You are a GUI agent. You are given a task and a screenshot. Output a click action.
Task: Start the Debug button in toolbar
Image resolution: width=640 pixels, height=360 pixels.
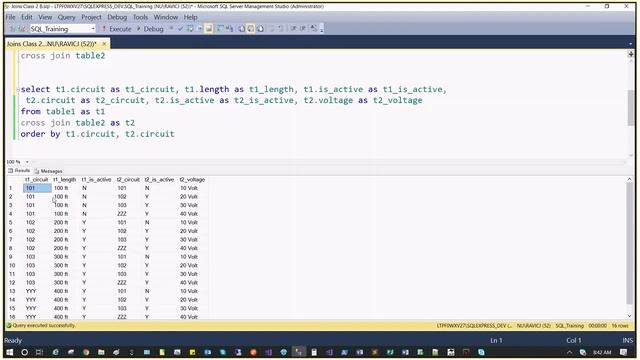click(x=150, y=29)
